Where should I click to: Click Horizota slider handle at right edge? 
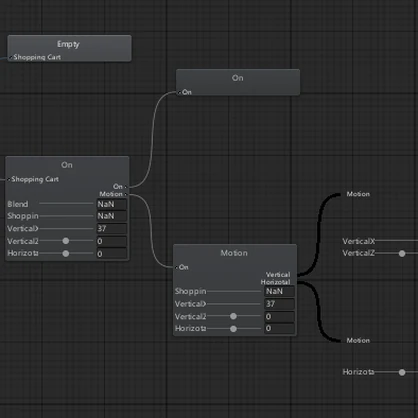pos(402,372)
